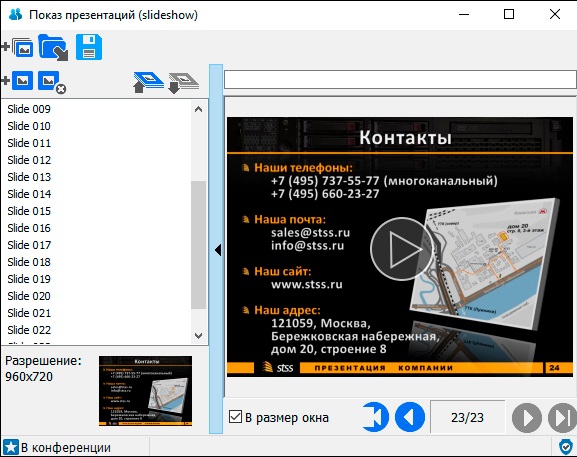Click the add slideshow from images icon
The image size is (577, 457).
pyautogui.click(x=18, y=47)
